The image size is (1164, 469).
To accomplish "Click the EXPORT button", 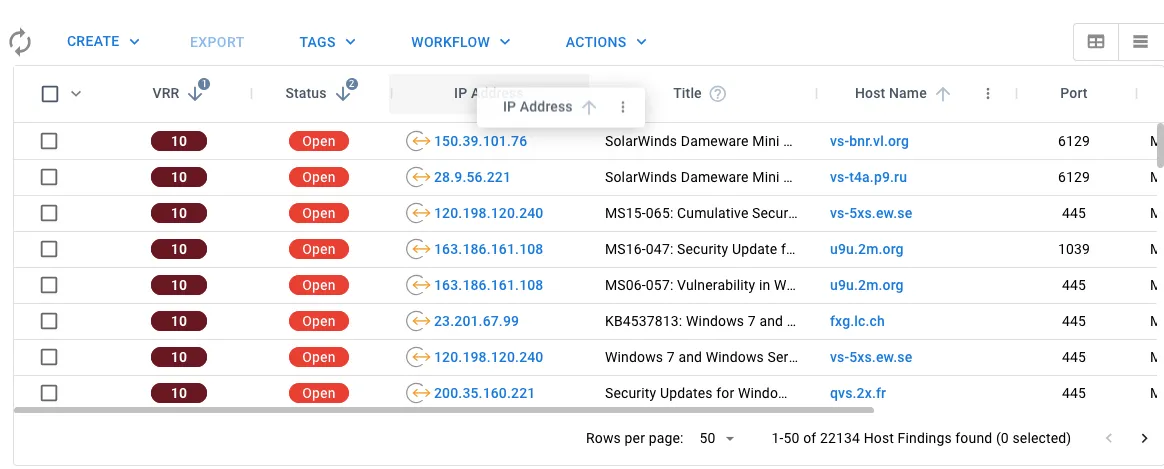I will tap(217, 42).
